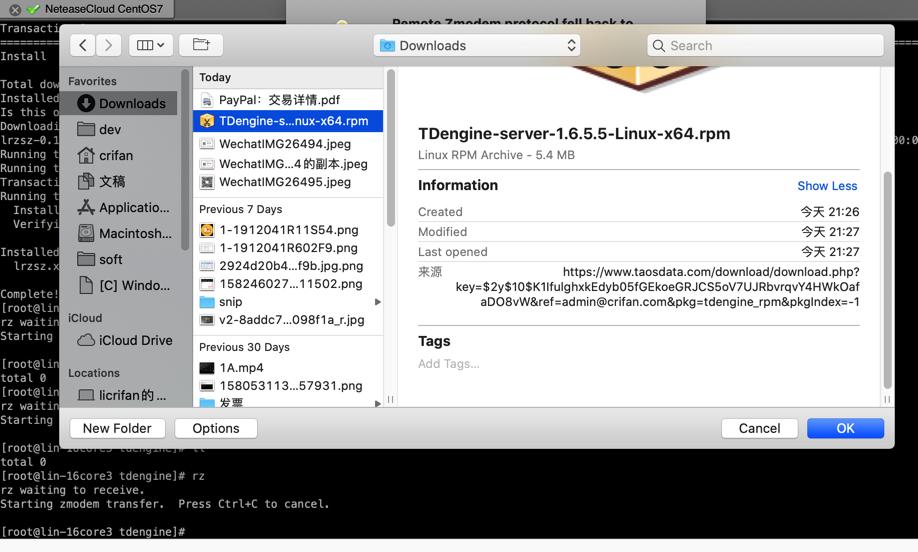918x552 pixels.
Task: Click Options button
Action: (215, 428)
